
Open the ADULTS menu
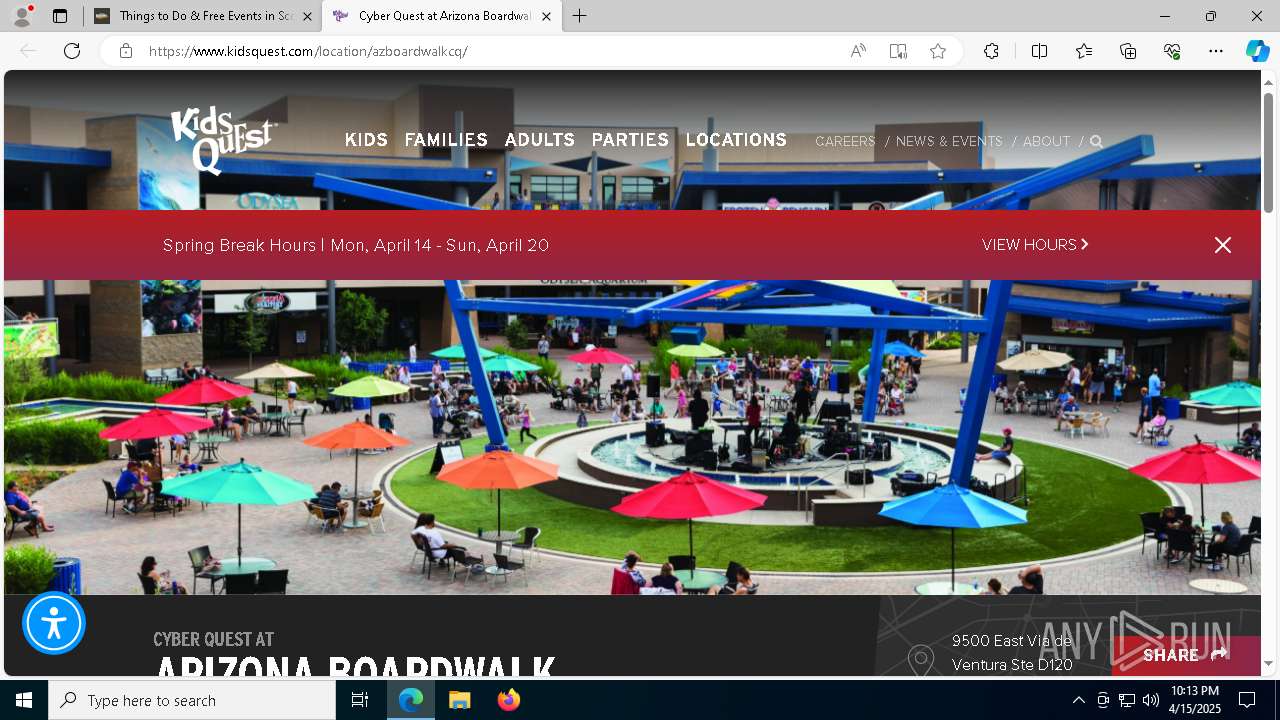pos(540,141)
